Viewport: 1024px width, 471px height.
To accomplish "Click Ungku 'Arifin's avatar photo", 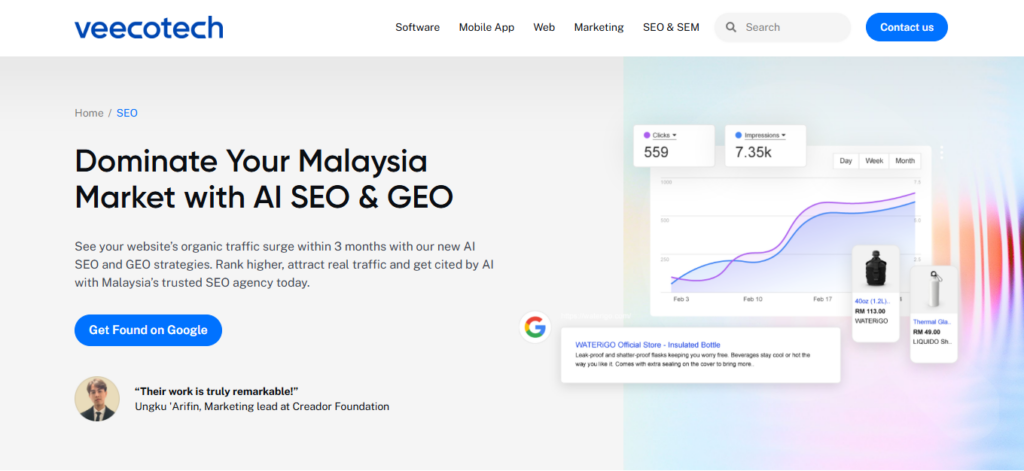I will pyautogui.click(x=97, y=398).
